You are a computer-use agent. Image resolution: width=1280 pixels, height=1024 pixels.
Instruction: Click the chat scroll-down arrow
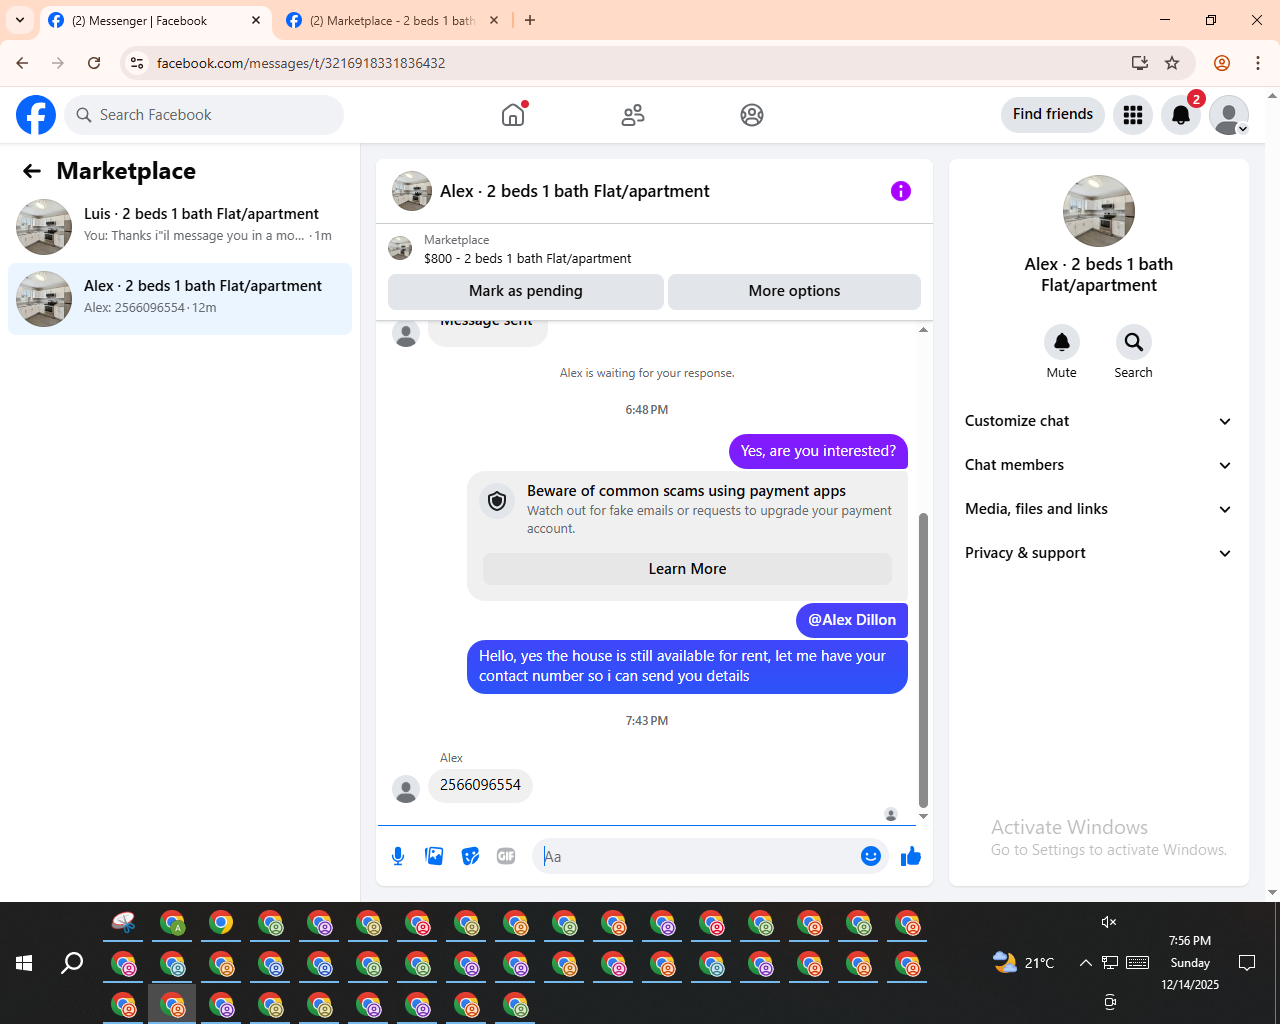pos(923,816)
